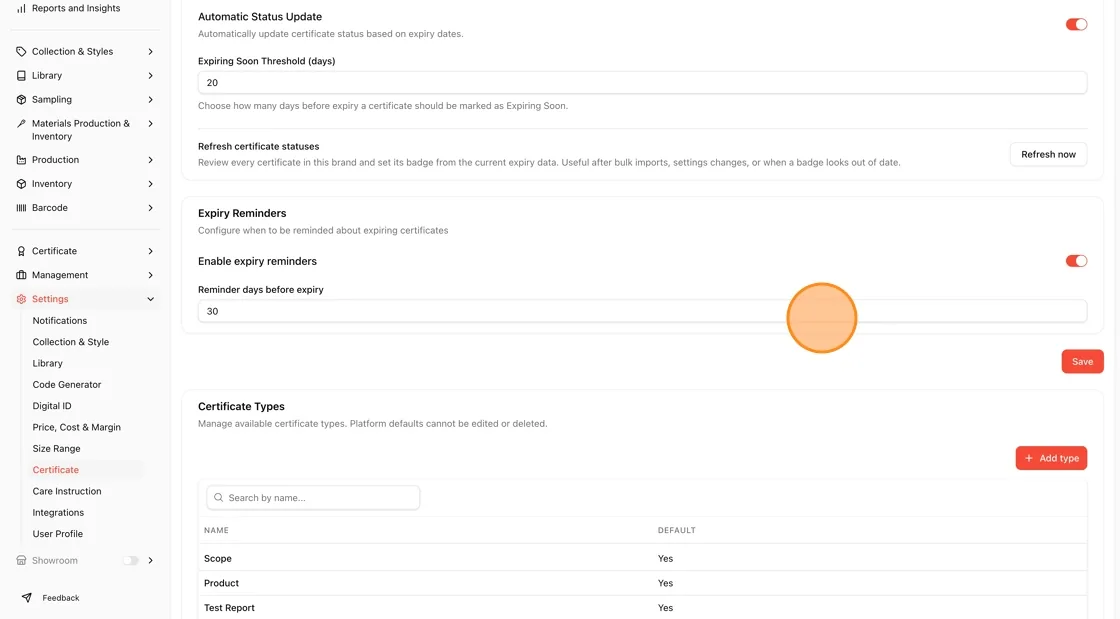Turn off the Enable expiry reminders switch

(x=1076, y=261)
